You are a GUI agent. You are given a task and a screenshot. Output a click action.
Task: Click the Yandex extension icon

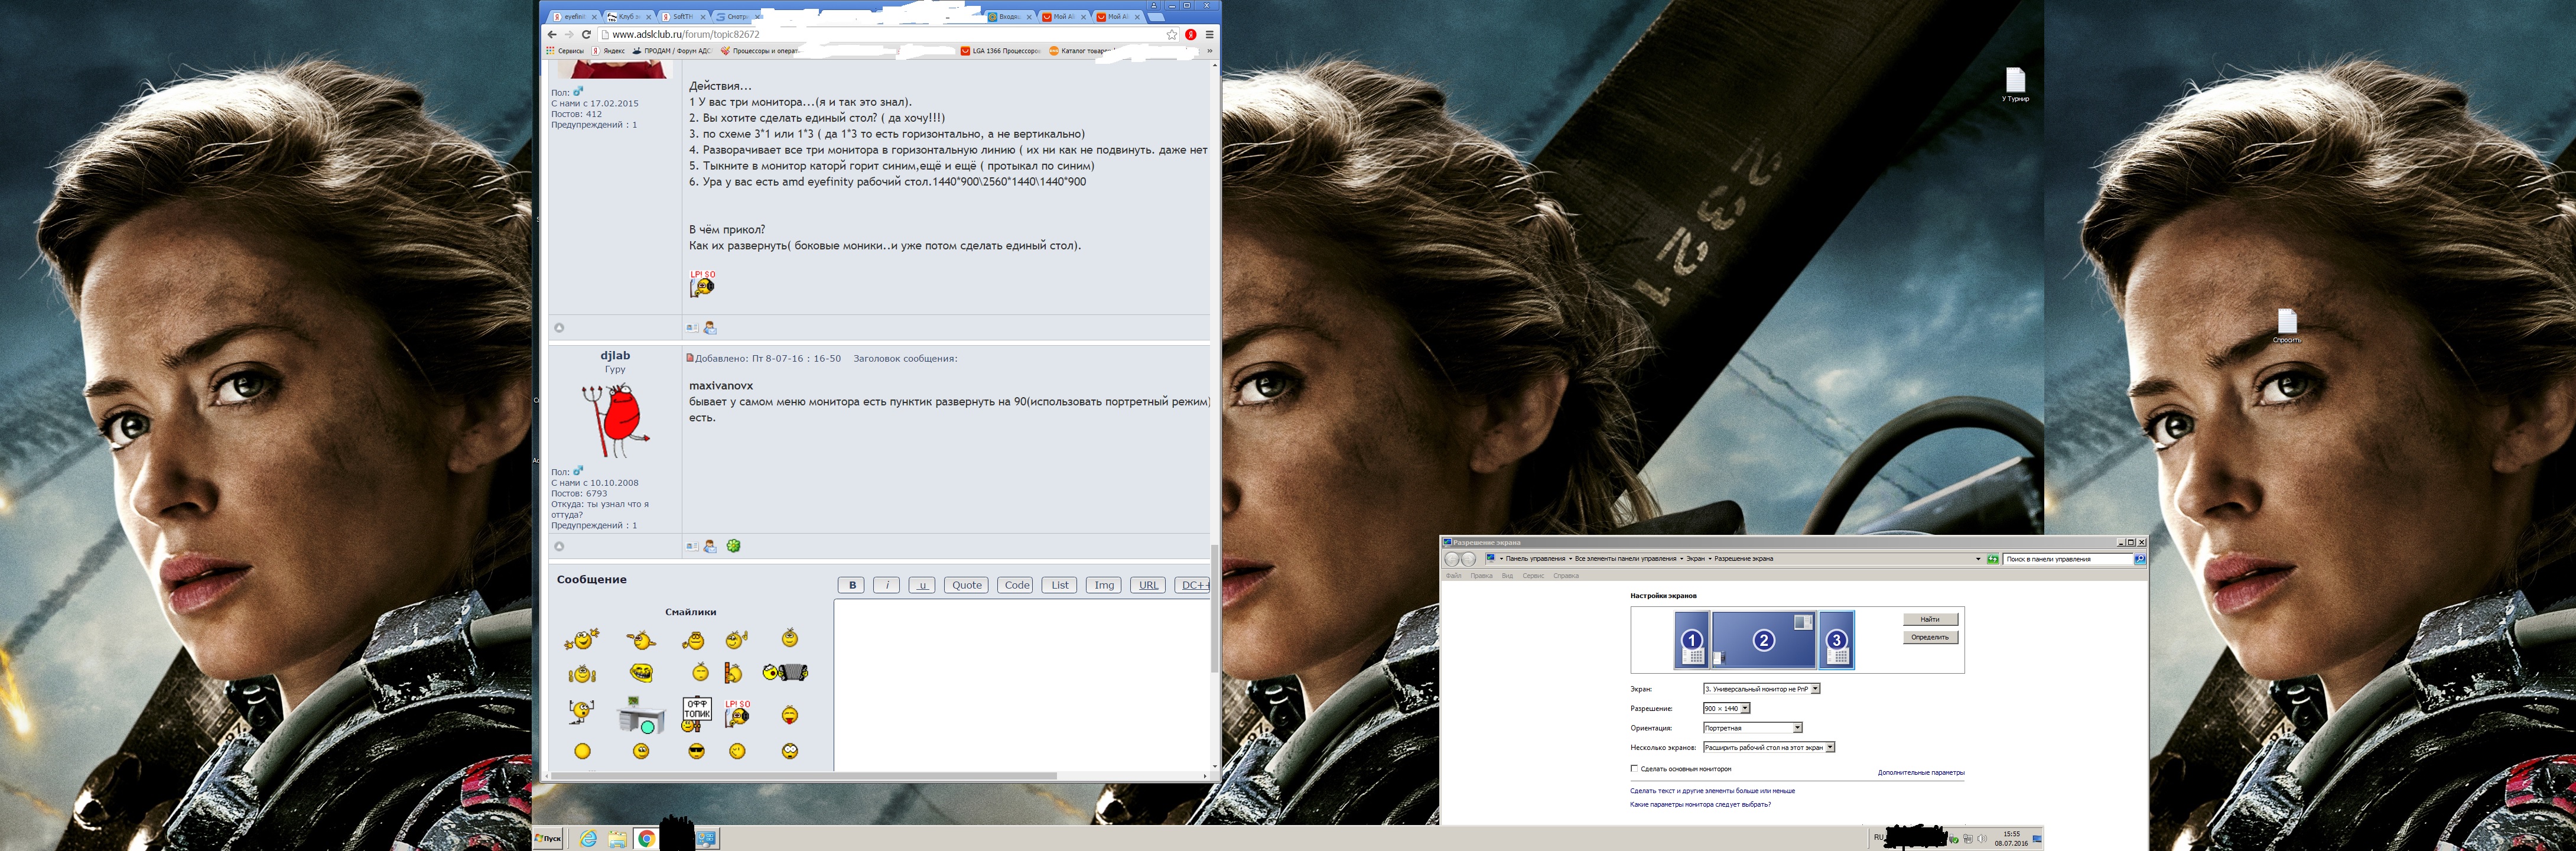[x=1190, y=34]
